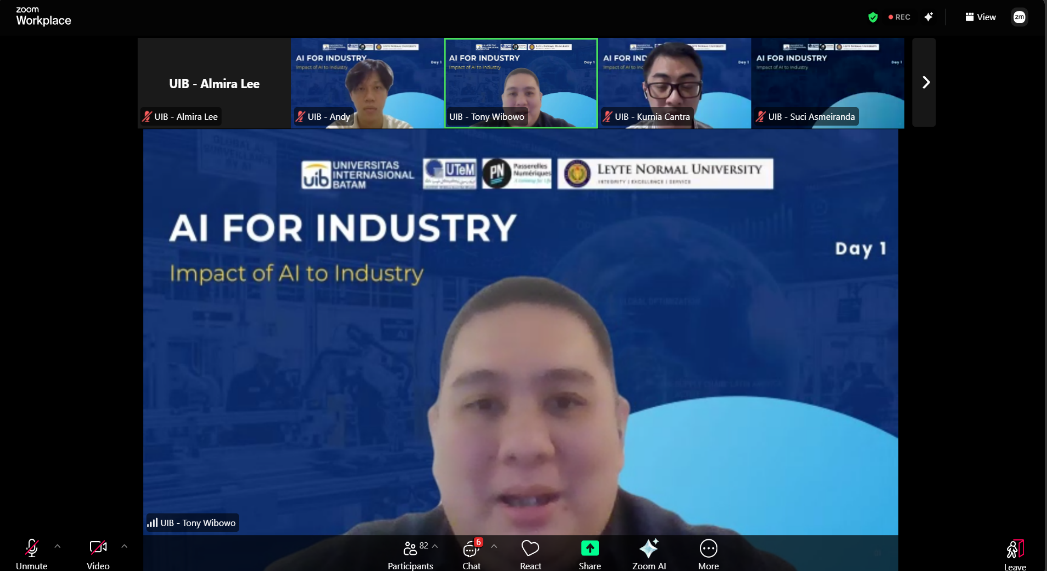Select UIB - Almira Lee thumbnail

tap(214, 83)
